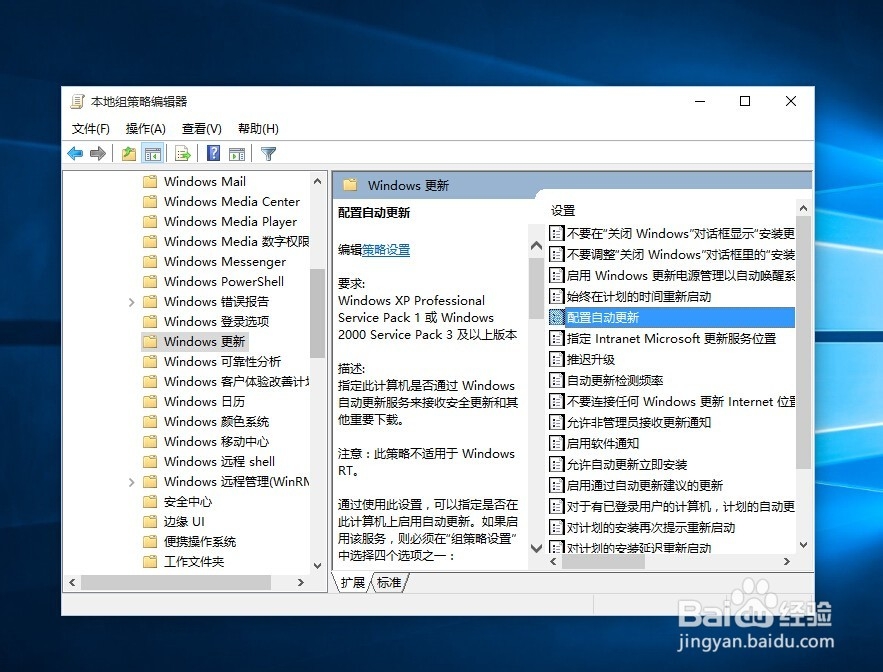The height and width of the screenshot is (672, 883).
Task: Click the settings list horizontal scroll right arrow
Action: pyautogui.click(x=787, y=562)
